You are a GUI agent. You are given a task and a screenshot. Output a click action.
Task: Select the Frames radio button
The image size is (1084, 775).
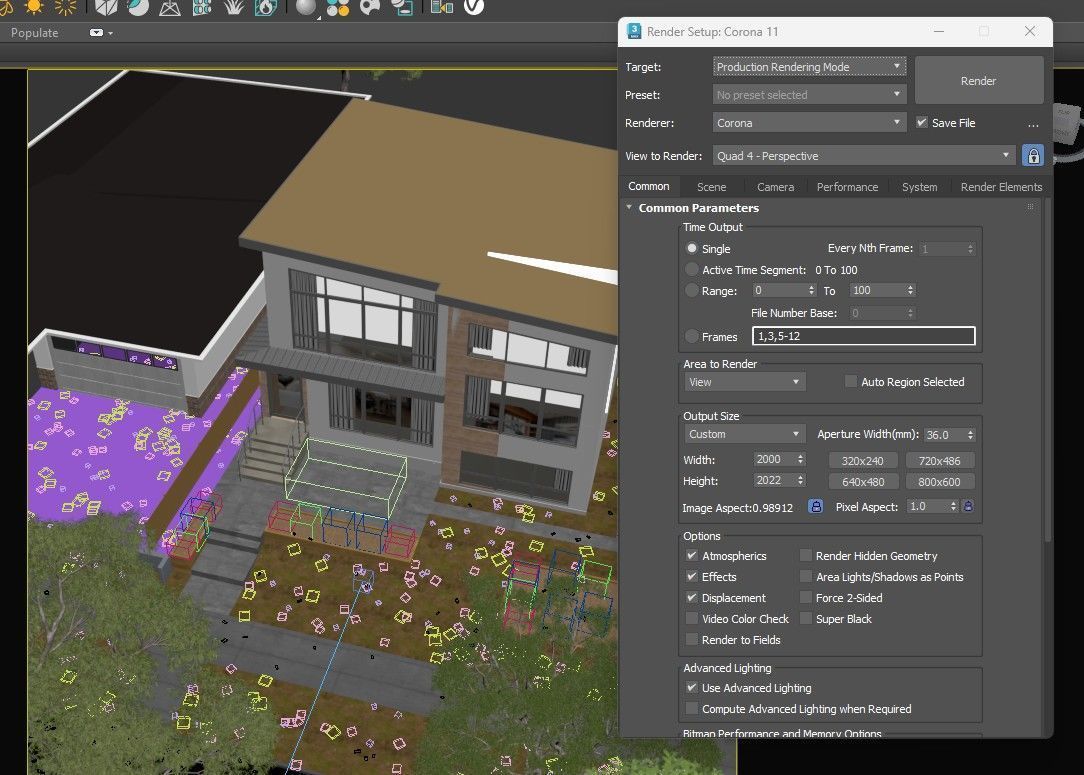tap(691, 336)
